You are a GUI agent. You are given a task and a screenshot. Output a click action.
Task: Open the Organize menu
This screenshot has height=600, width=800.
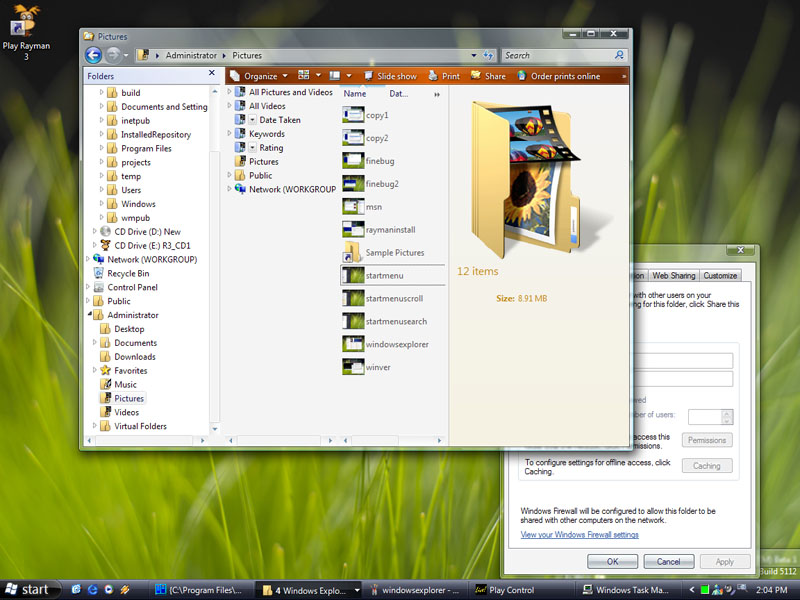coord(260,76)
